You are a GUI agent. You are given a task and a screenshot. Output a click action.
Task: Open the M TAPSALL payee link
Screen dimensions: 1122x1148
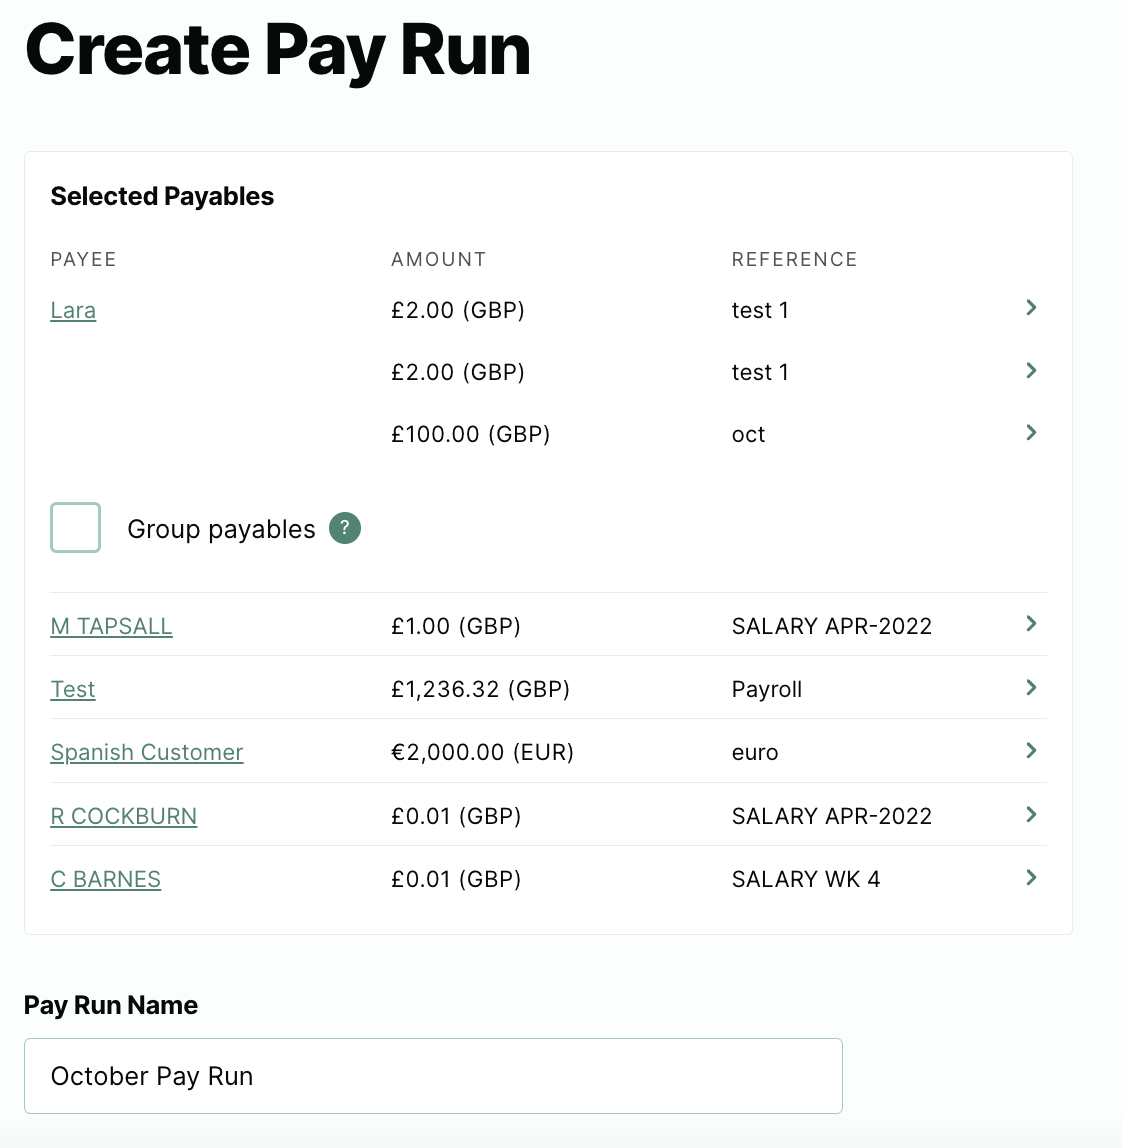click(111, 626)
